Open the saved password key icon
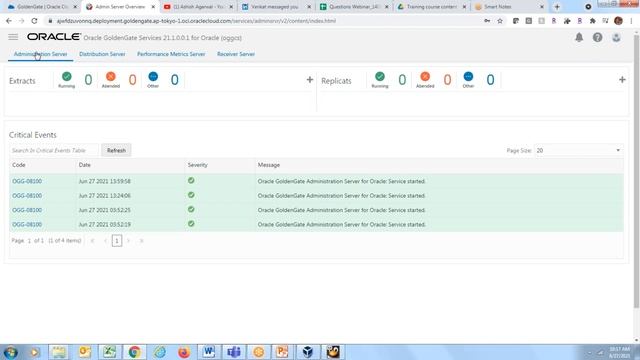Viewport: 640px width, 360px height. click(x=487, y=21)
